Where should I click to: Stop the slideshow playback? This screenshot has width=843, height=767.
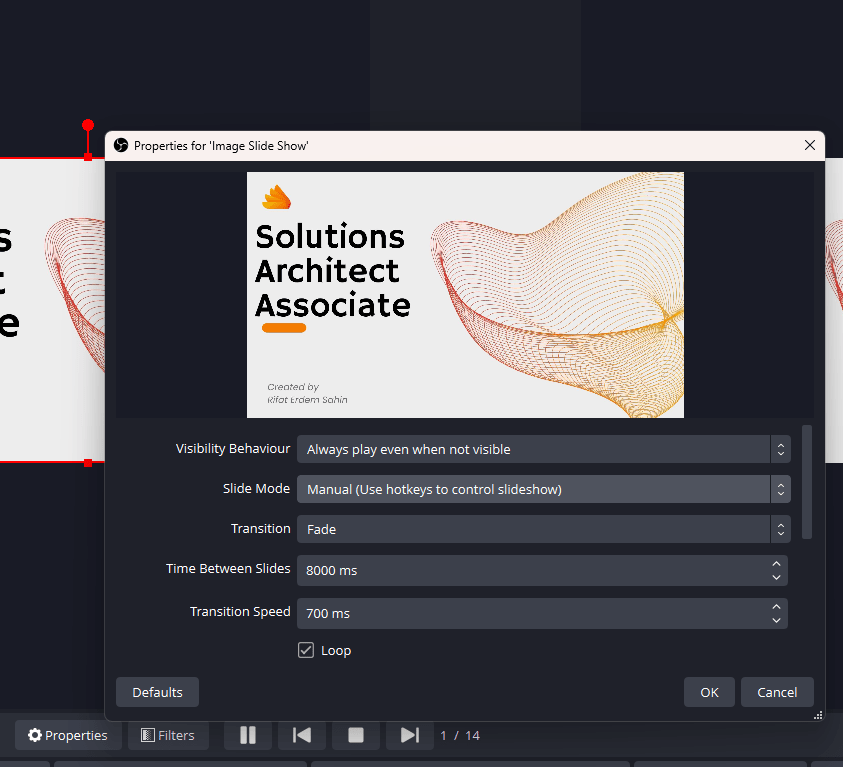pyautogui.click(x=356, y=735)
